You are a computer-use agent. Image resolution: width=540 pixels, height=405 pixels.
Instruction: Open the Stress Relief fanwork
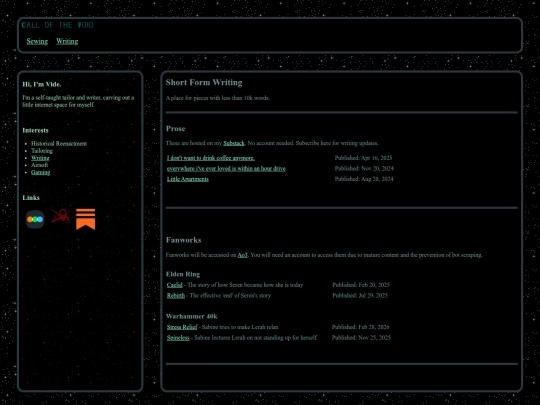click(182, 327)
